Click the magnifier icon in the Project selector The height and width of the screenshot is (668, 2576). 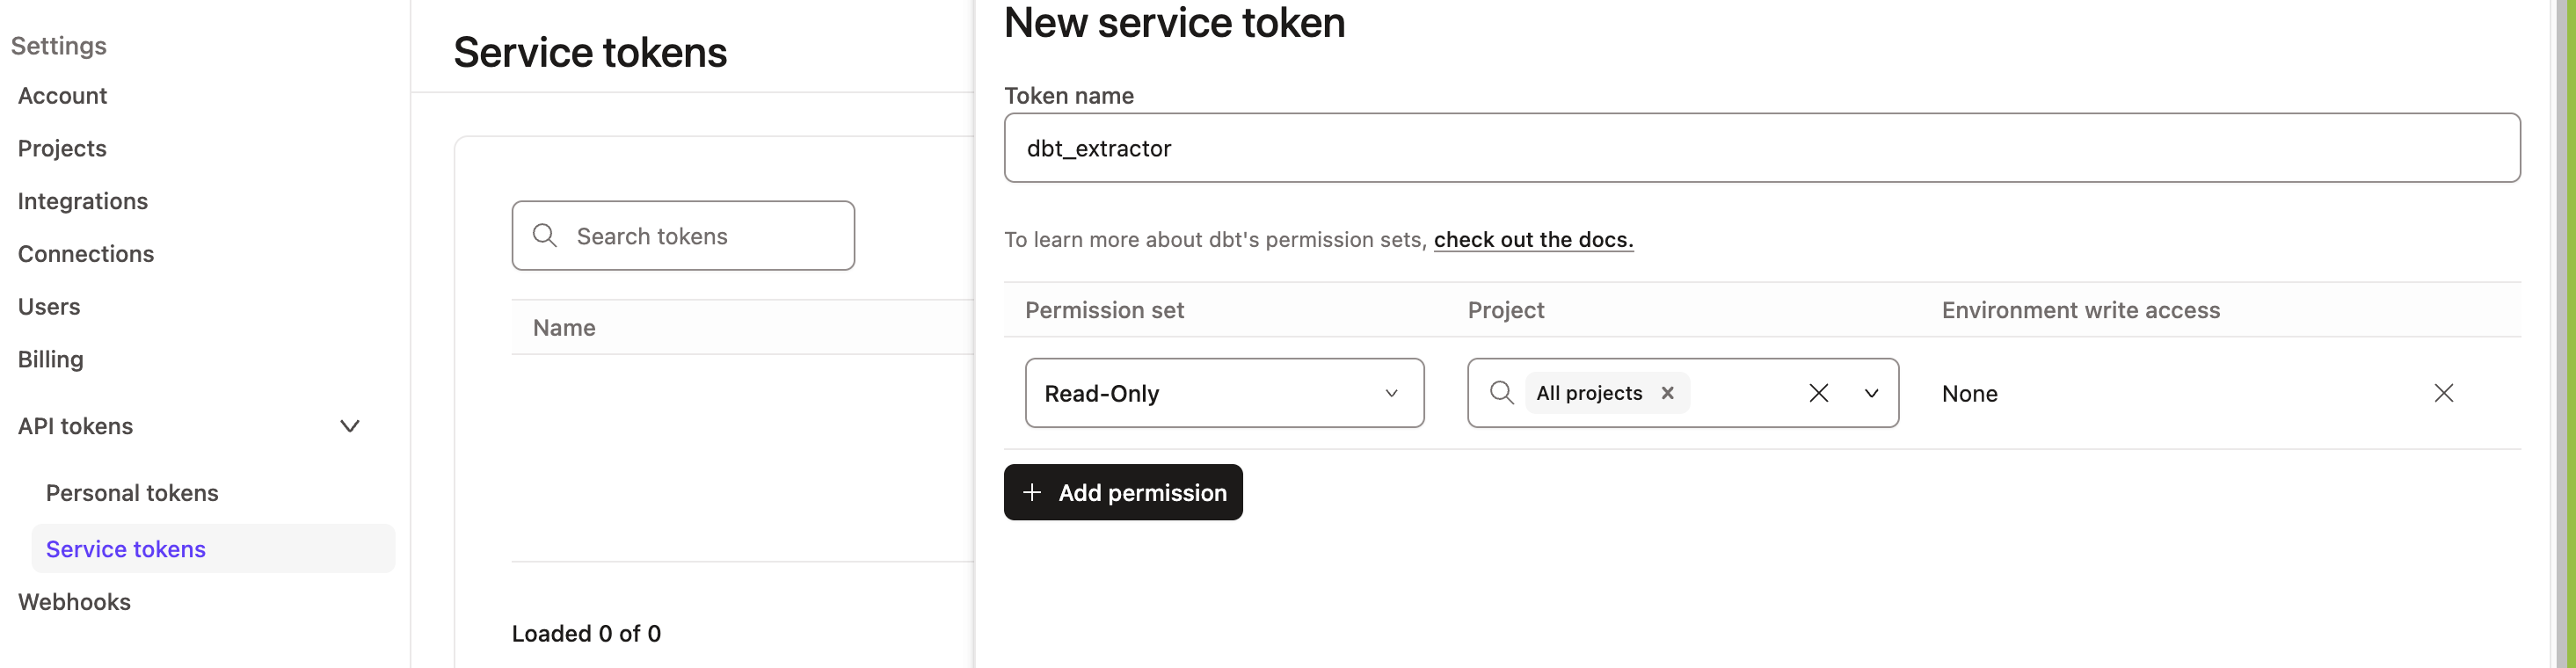pyautogui.click(x=1501, y=392)
